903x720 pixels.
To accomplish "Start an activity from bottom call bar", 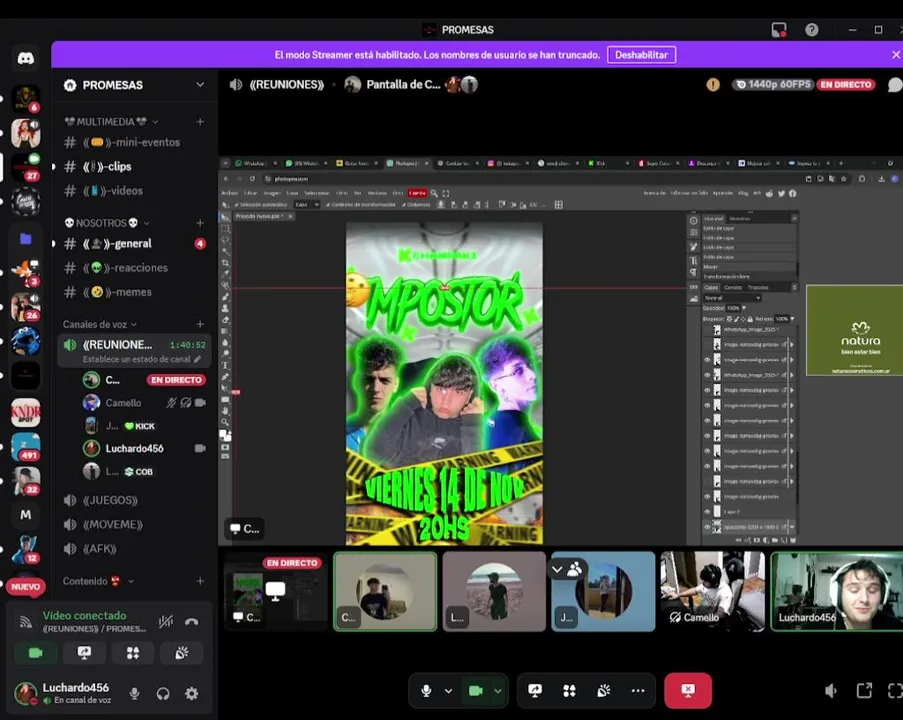I will click(570, 690).
